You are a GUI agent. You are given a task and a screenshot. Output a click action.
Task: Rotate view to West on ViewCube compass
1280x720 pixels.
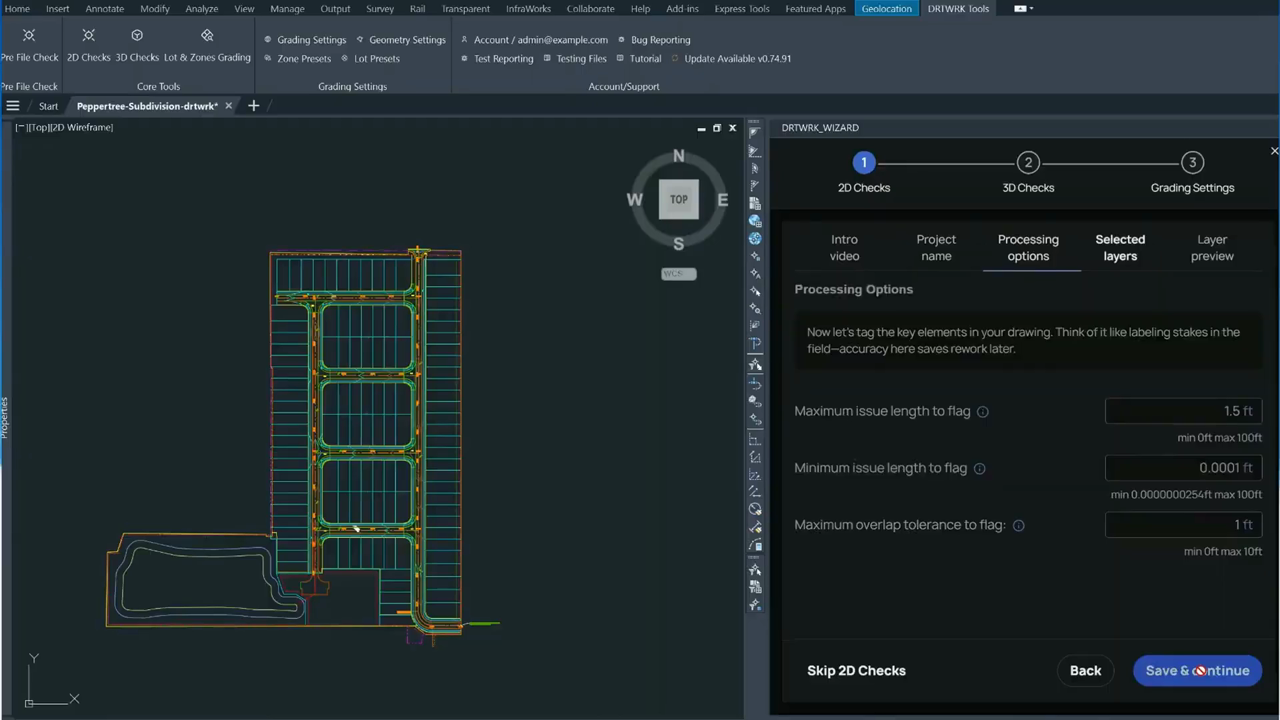point(634,200)
